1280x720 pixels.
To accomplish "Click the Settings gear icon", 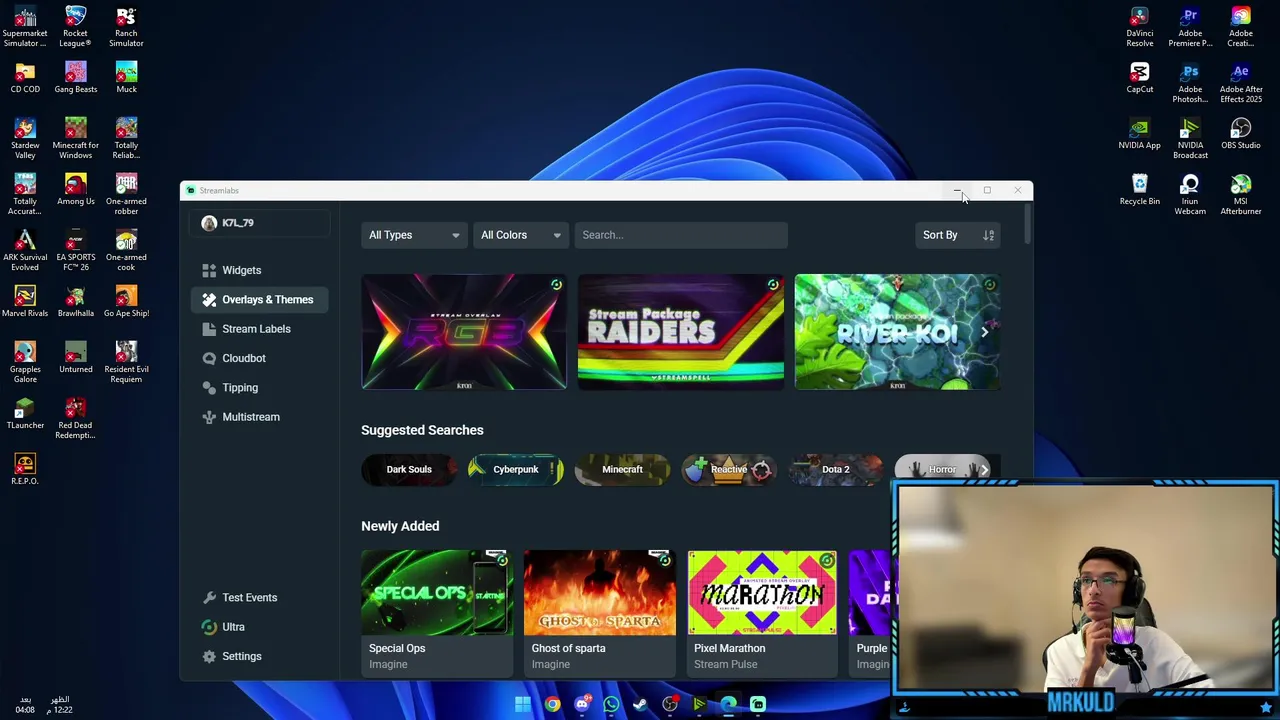I will [209, 656].
